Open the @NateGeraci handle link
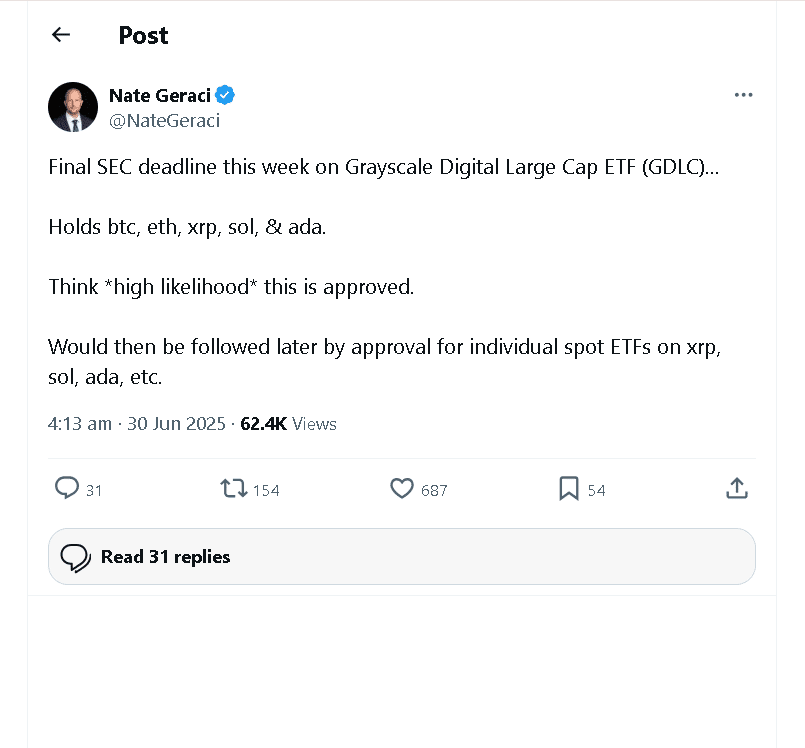The width and height of the screenshot is (805, 748). (164, 121)
